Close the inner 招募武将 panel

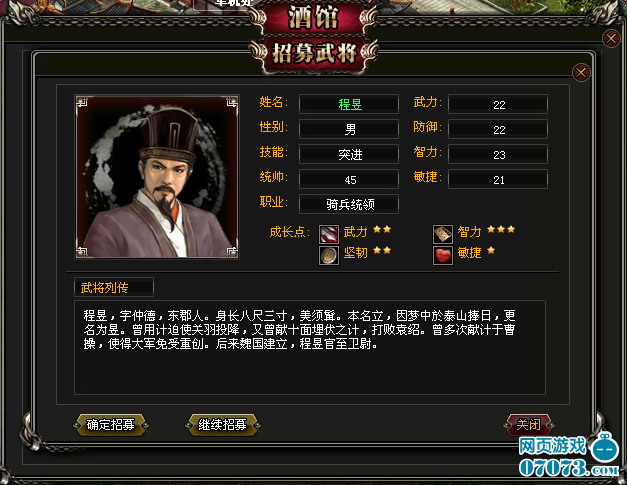click(581, 73)
